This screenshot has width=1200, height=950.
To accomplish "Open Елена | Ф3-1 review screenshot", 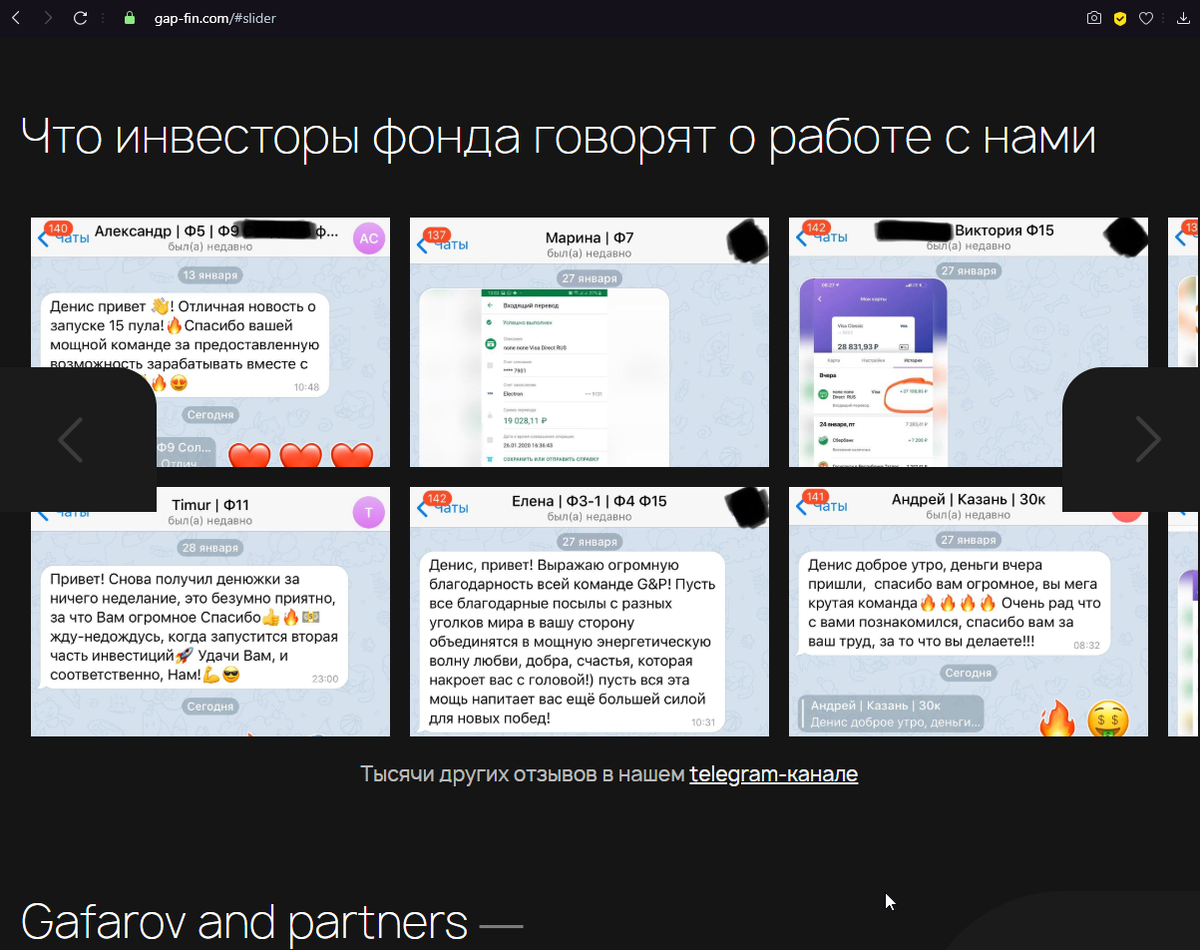I will click(589, 611).
